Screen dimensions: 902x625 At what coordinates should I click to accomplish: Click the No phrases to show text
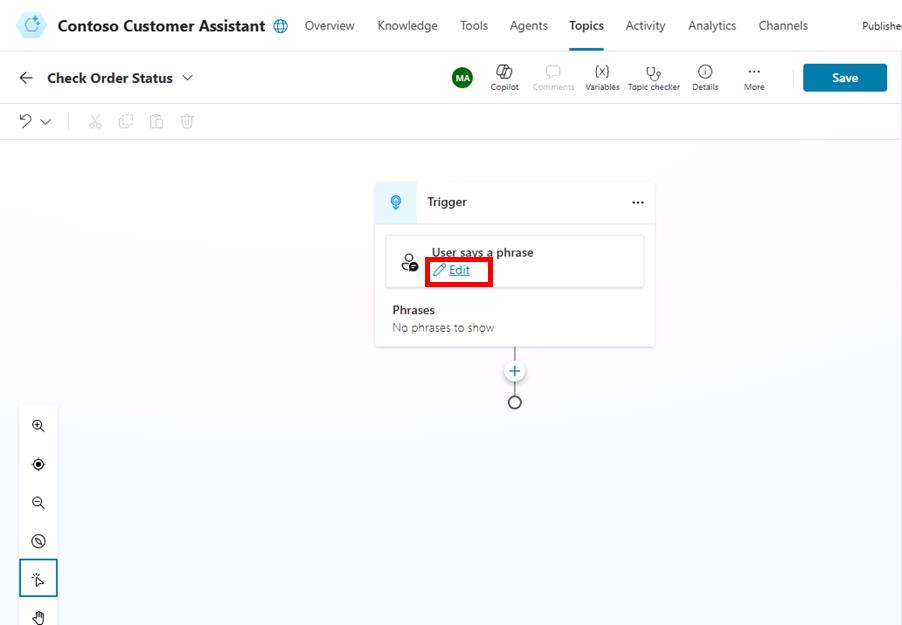(x=443, y=327)
